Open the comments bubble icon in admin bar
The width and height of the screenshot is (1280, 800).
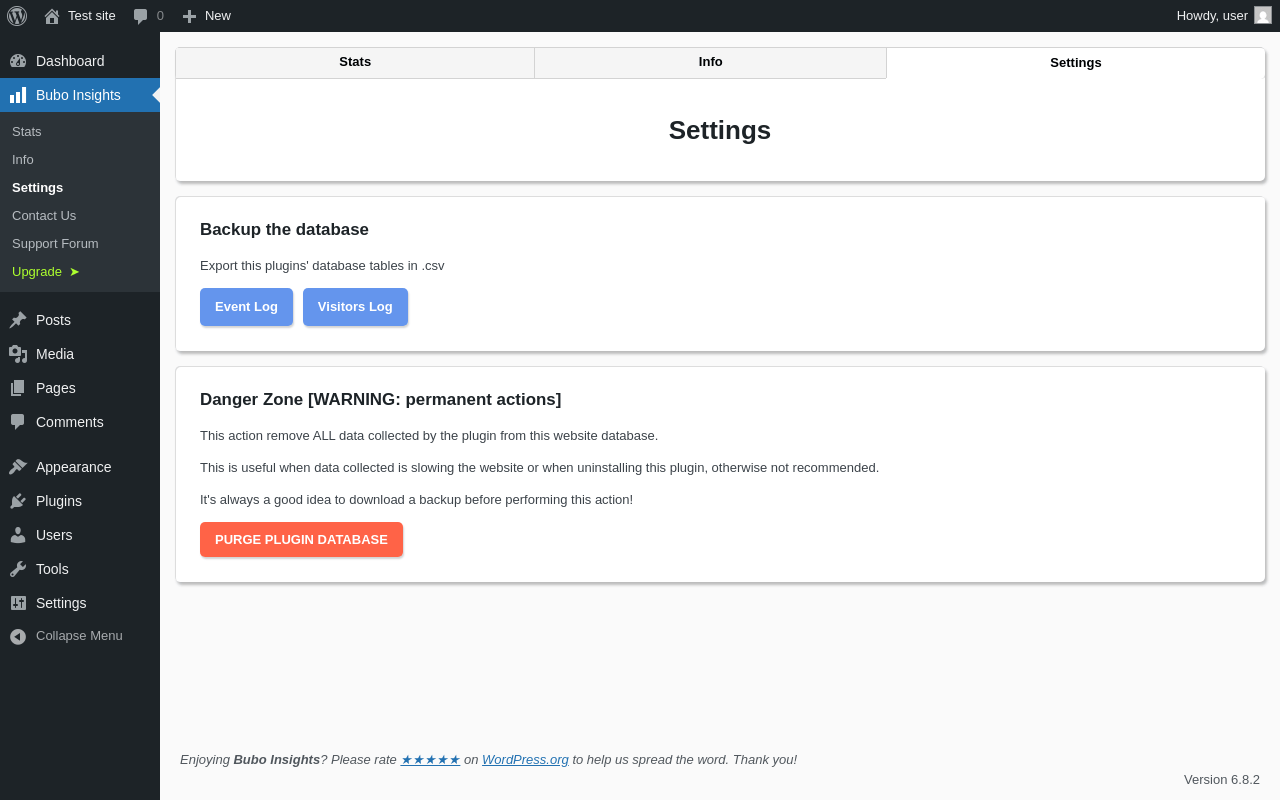pos(140,16)
